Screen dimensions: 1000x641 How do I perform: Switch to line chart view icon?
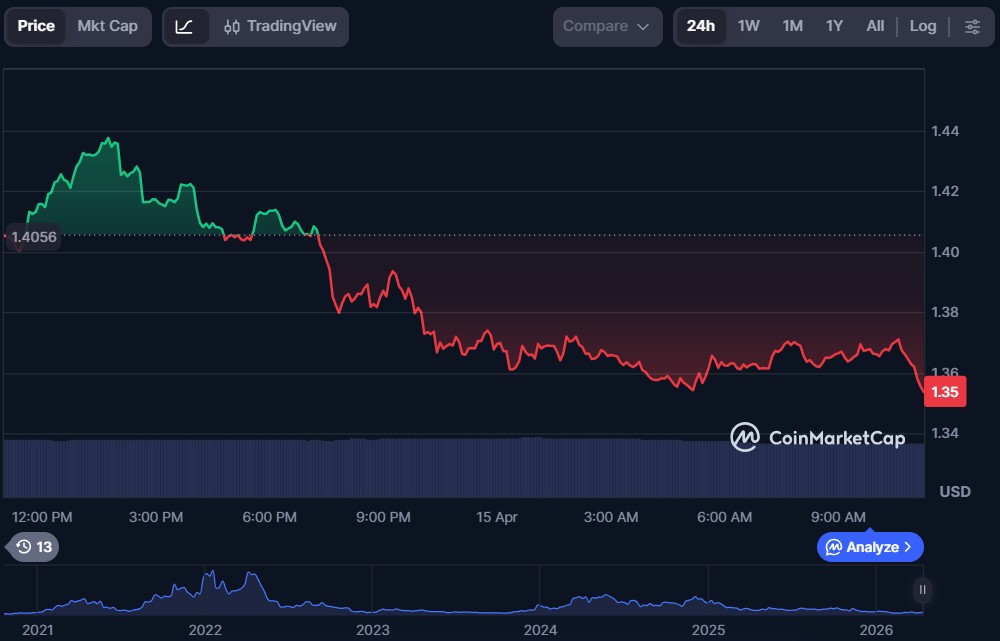(x=185, y=27)
